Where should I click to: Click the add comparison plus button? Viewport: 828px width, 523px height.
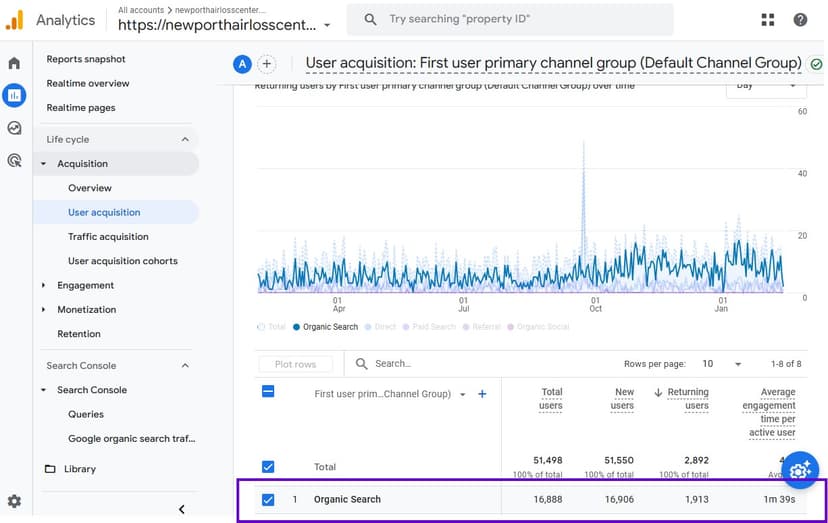click(x=267, y=64)
